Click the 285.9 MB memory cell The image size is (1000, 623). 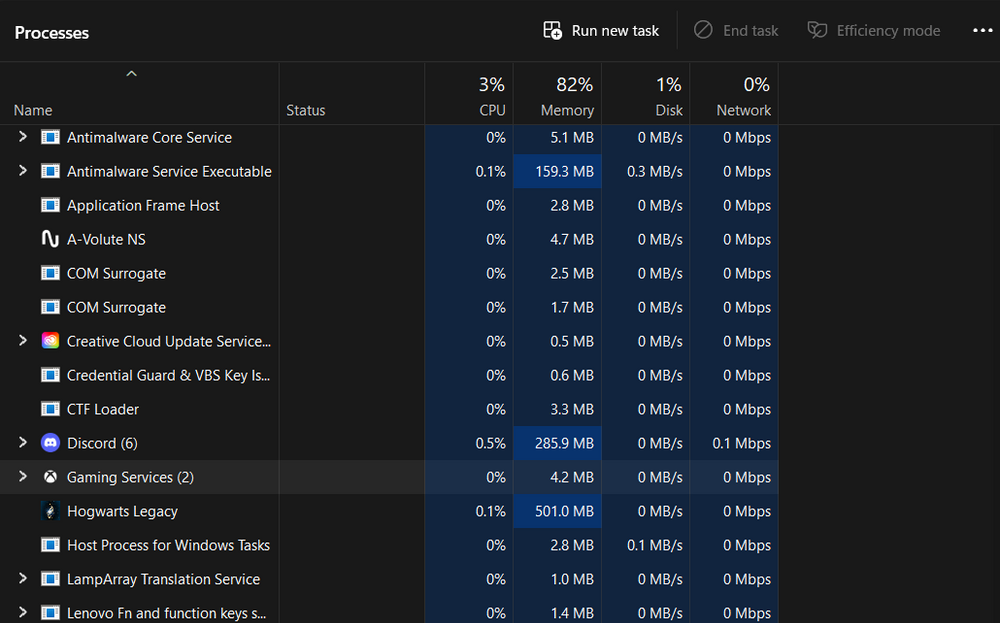point(557,443)
